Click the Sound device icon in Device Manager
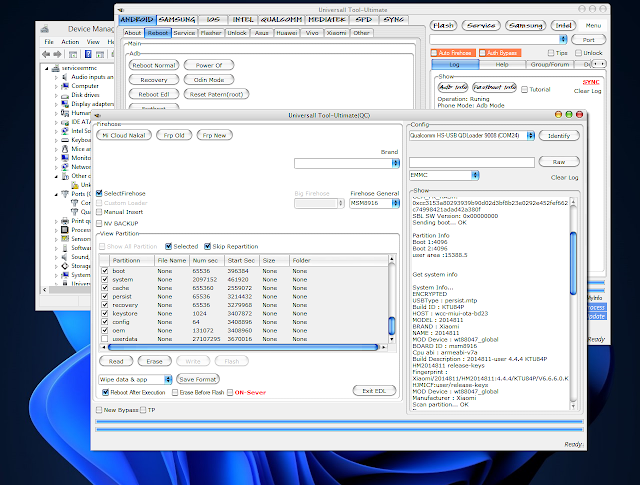 (64, 257)
